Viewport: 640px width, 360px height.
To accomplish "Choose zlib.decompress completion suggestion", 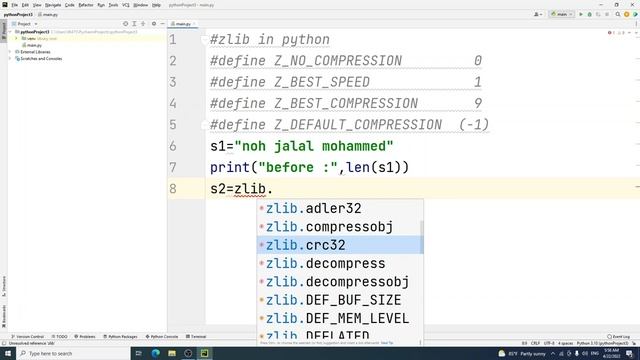I will pyautogui.click(x=338, y=263).
